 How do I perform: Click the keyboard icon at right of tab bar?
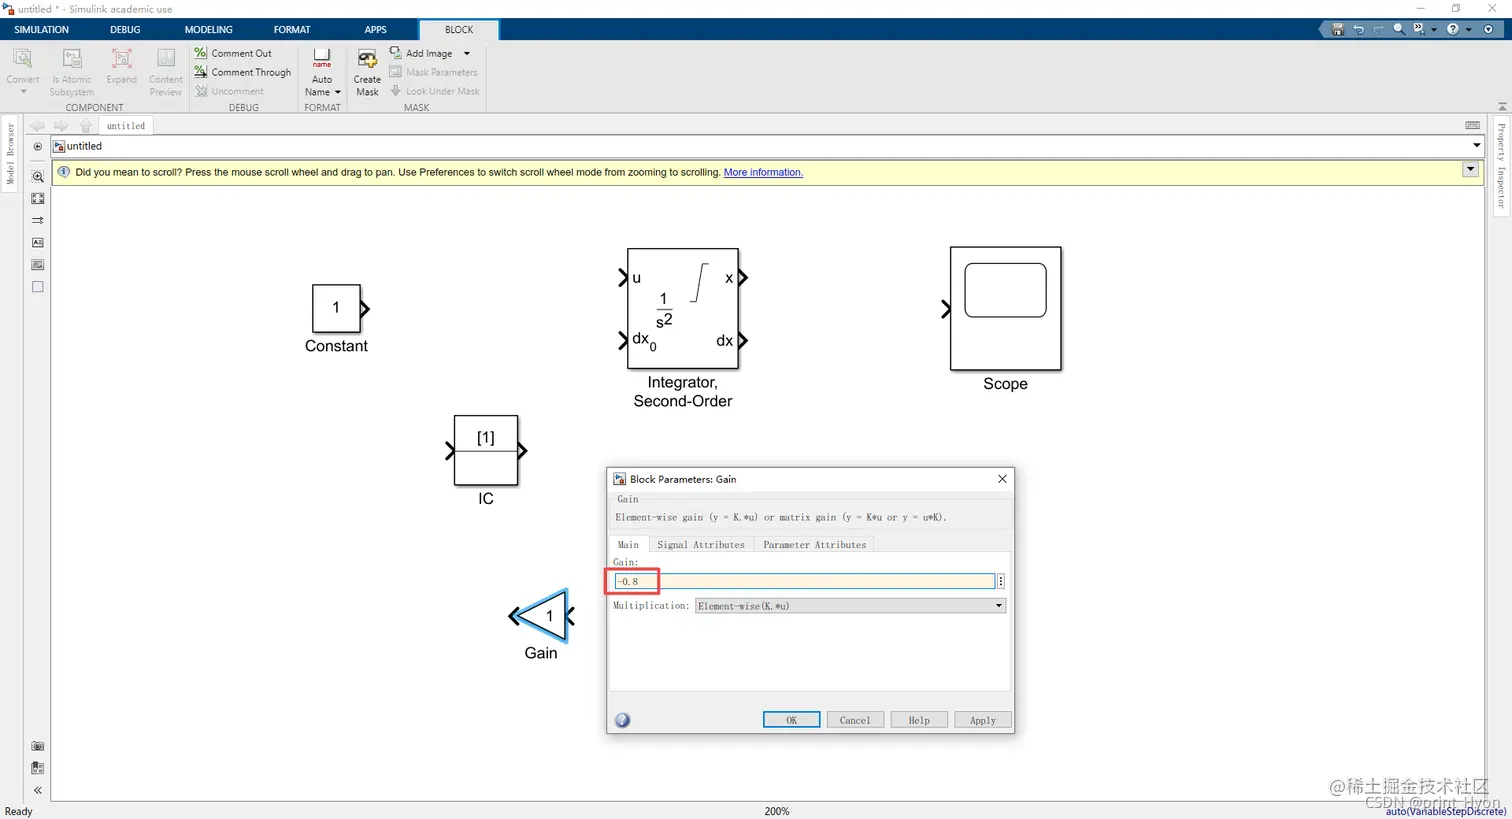[x=1472, y=125]
